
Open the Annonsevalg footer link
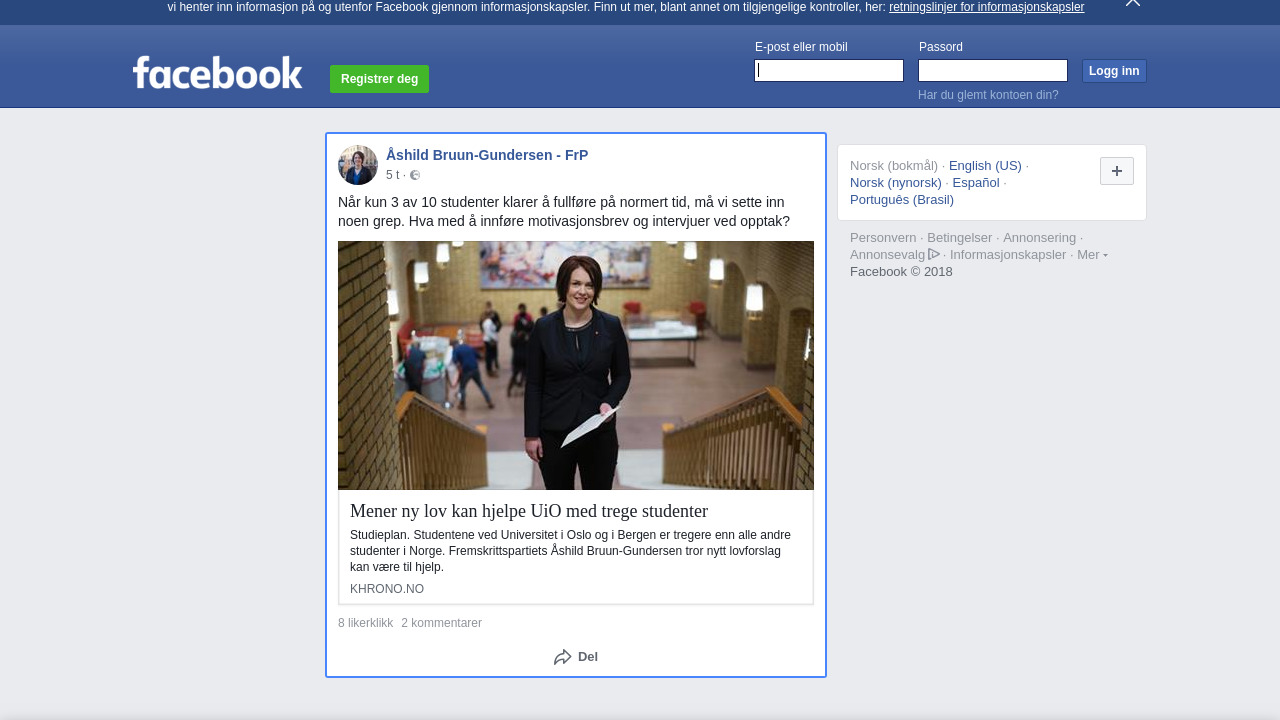click(x=888, y=255)
